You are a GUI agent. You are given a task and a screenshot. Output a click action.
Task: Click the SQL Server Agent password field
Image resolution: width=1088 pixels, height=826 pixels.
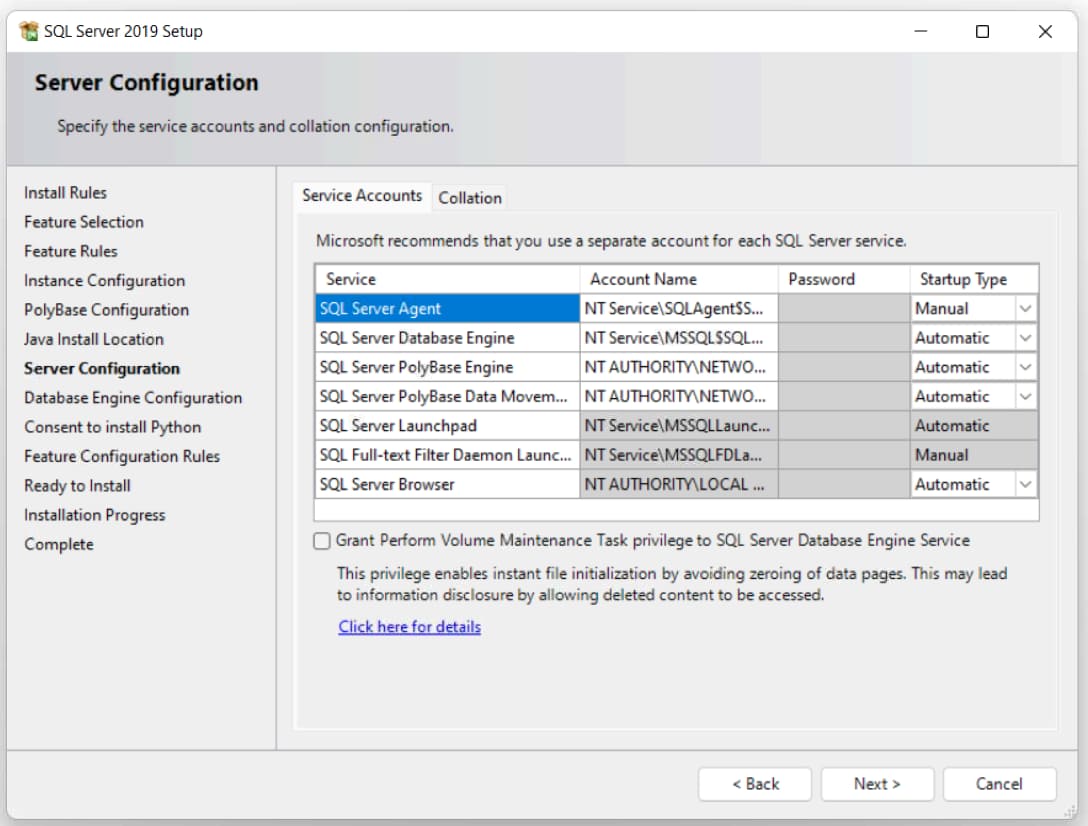coord(843,309)
